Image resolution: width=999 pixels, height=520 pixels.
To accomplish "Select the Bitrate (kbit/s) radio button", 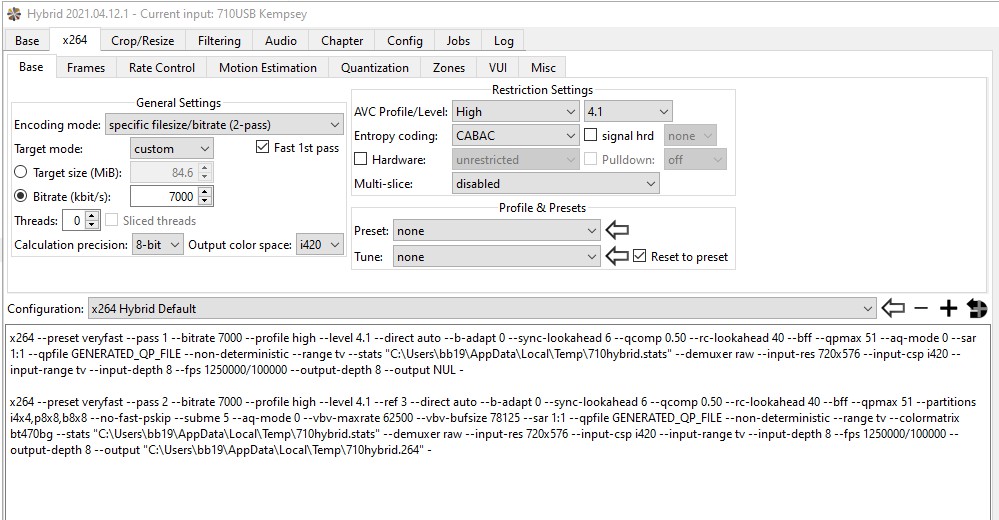I will (21, 196).
